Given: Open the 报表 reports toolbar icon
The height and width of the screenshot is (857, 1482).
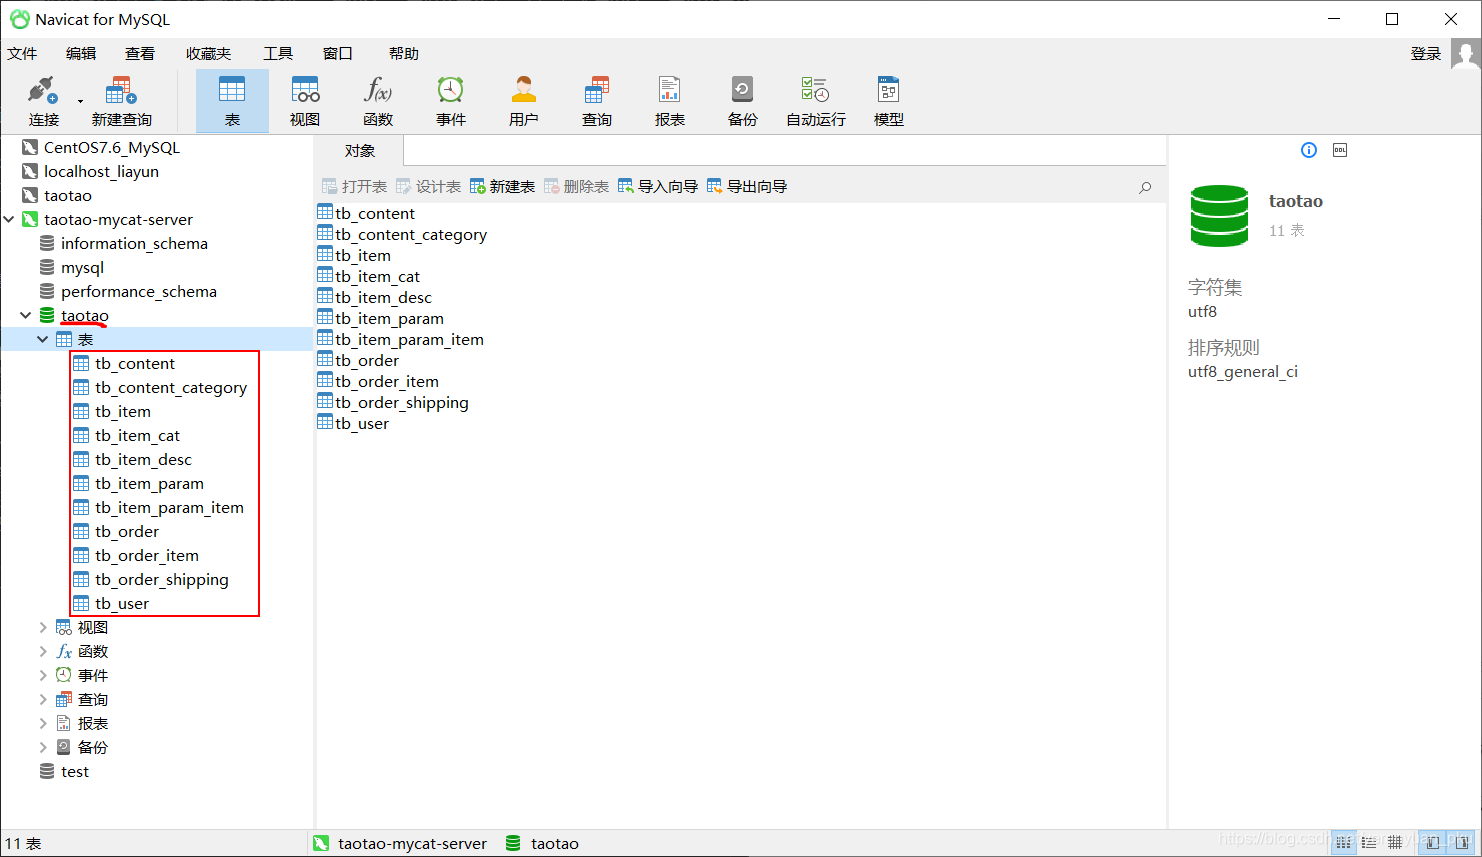Looking at the screenshot, I should 670,101.
